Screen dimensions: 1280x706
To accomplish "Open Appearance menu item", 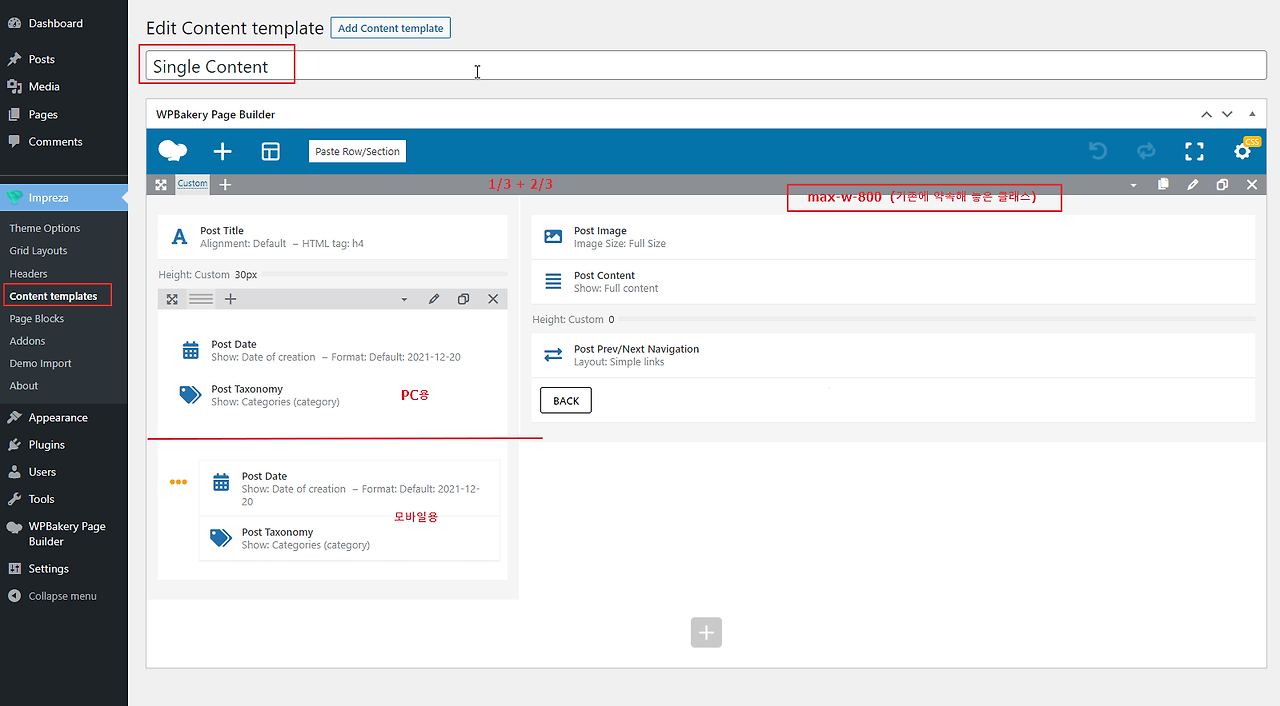I will (x=64, y=417).
